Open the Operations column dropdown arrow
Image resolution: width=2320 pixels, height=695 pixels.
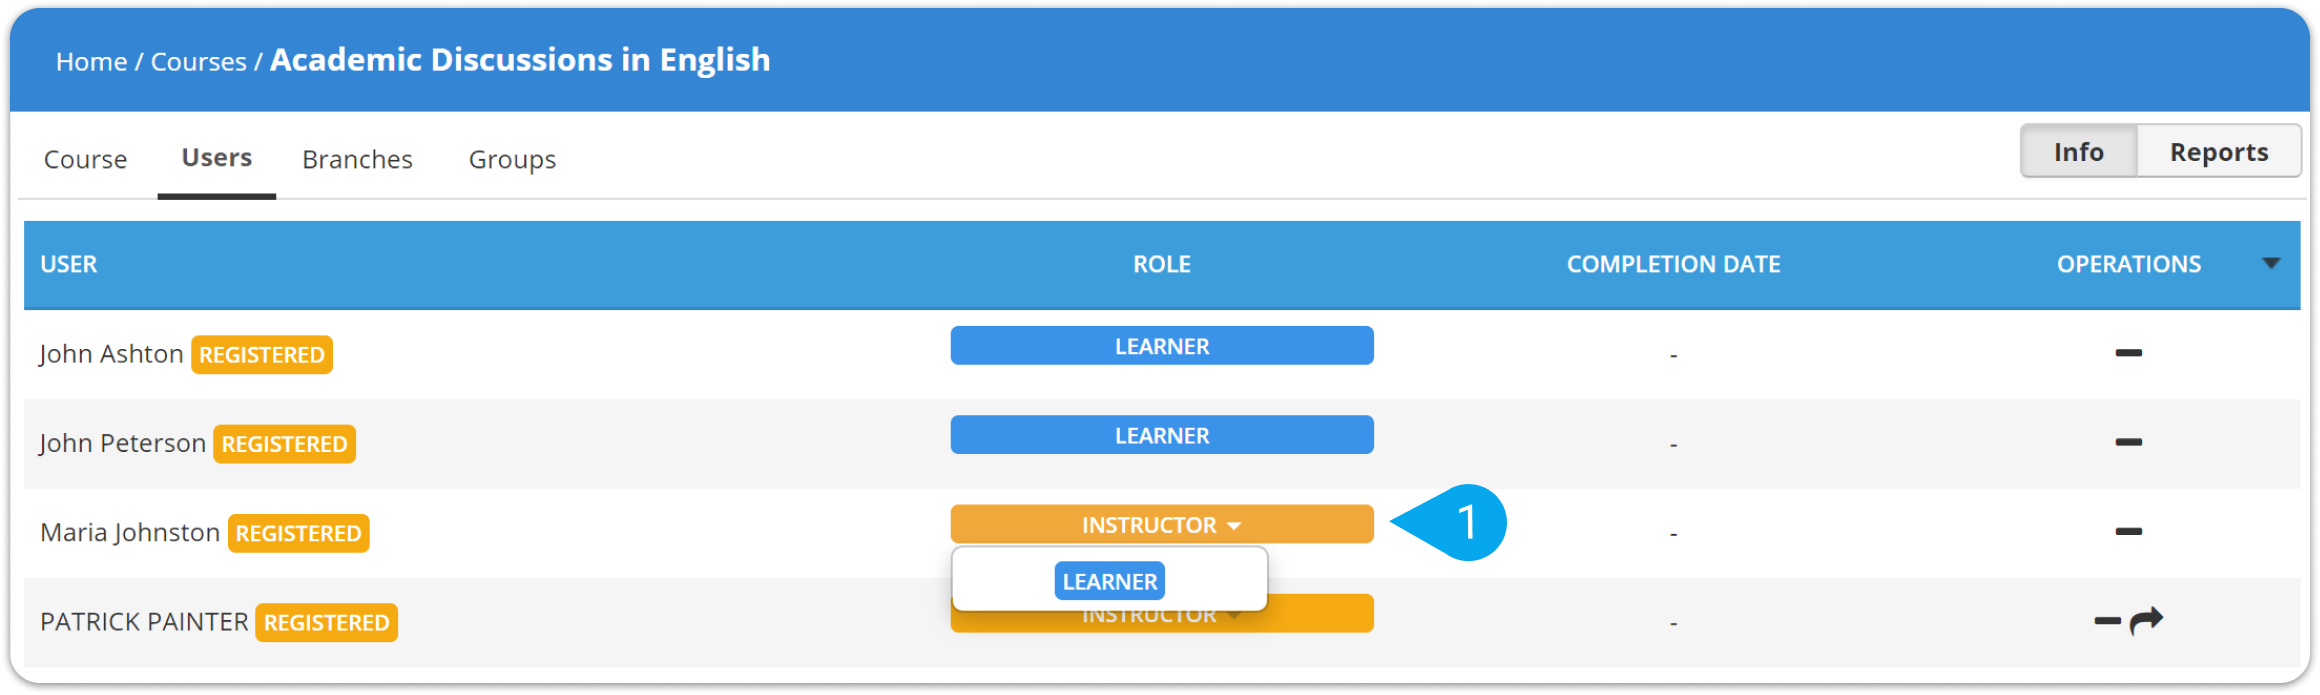(2271, 264)
